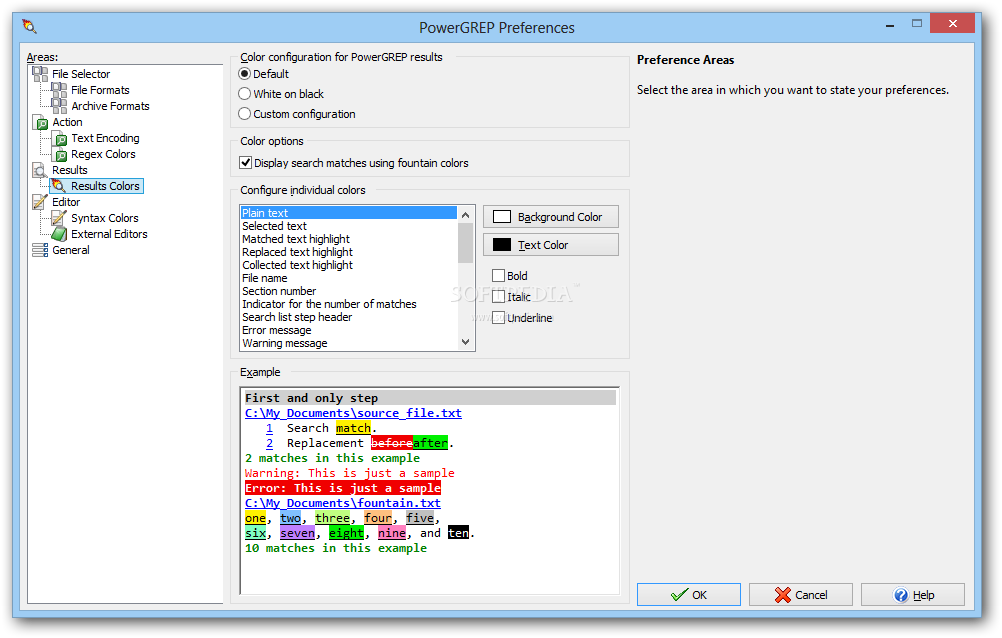Open the Text Encoding preferences area
The image size is (1002, 638).
[x=105, y=138]
